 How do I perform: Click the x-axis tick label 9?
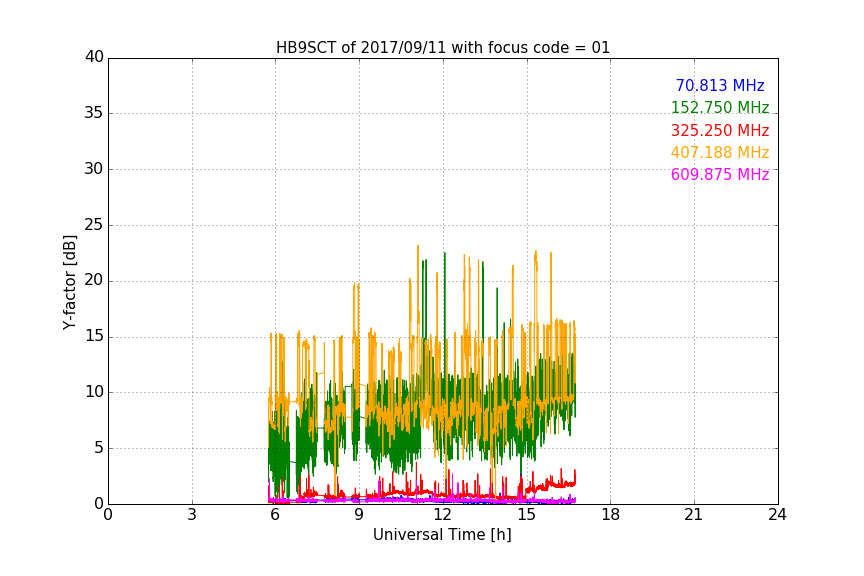[x=359, y=515]
